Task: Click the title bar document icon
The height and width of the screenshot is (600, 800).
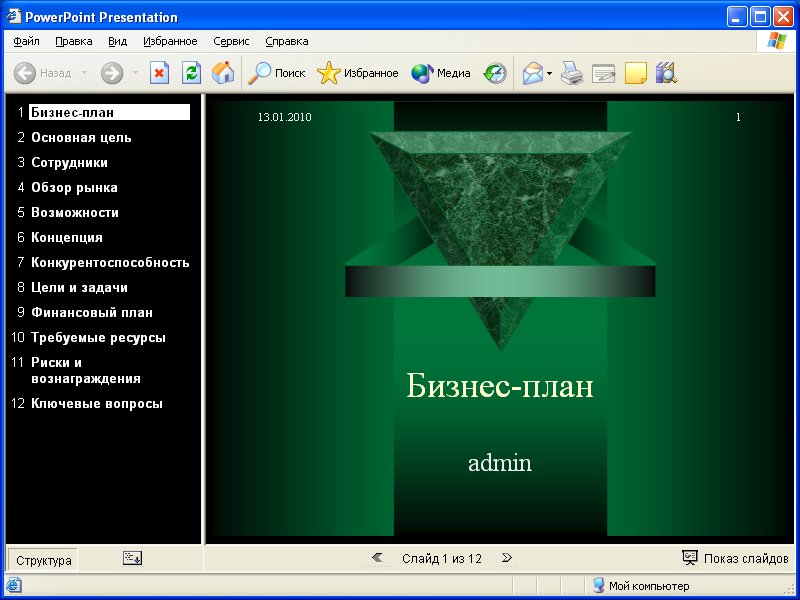Action: click(14, 17)
